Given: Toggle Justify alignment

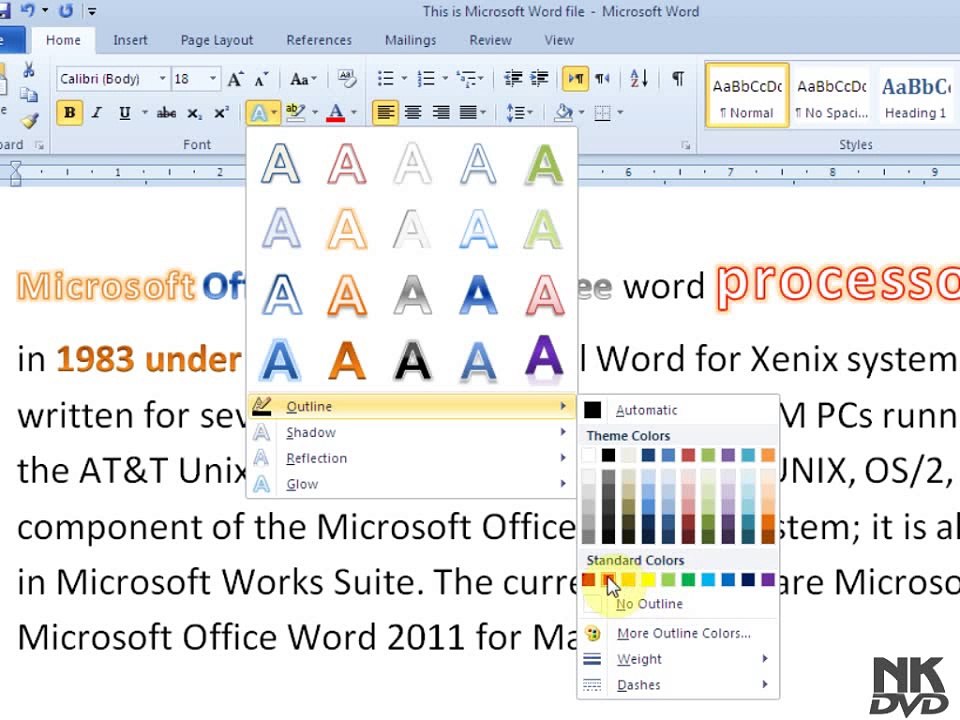Looking at the screenshot, I should pyautogui.click(x=468, y=113).
